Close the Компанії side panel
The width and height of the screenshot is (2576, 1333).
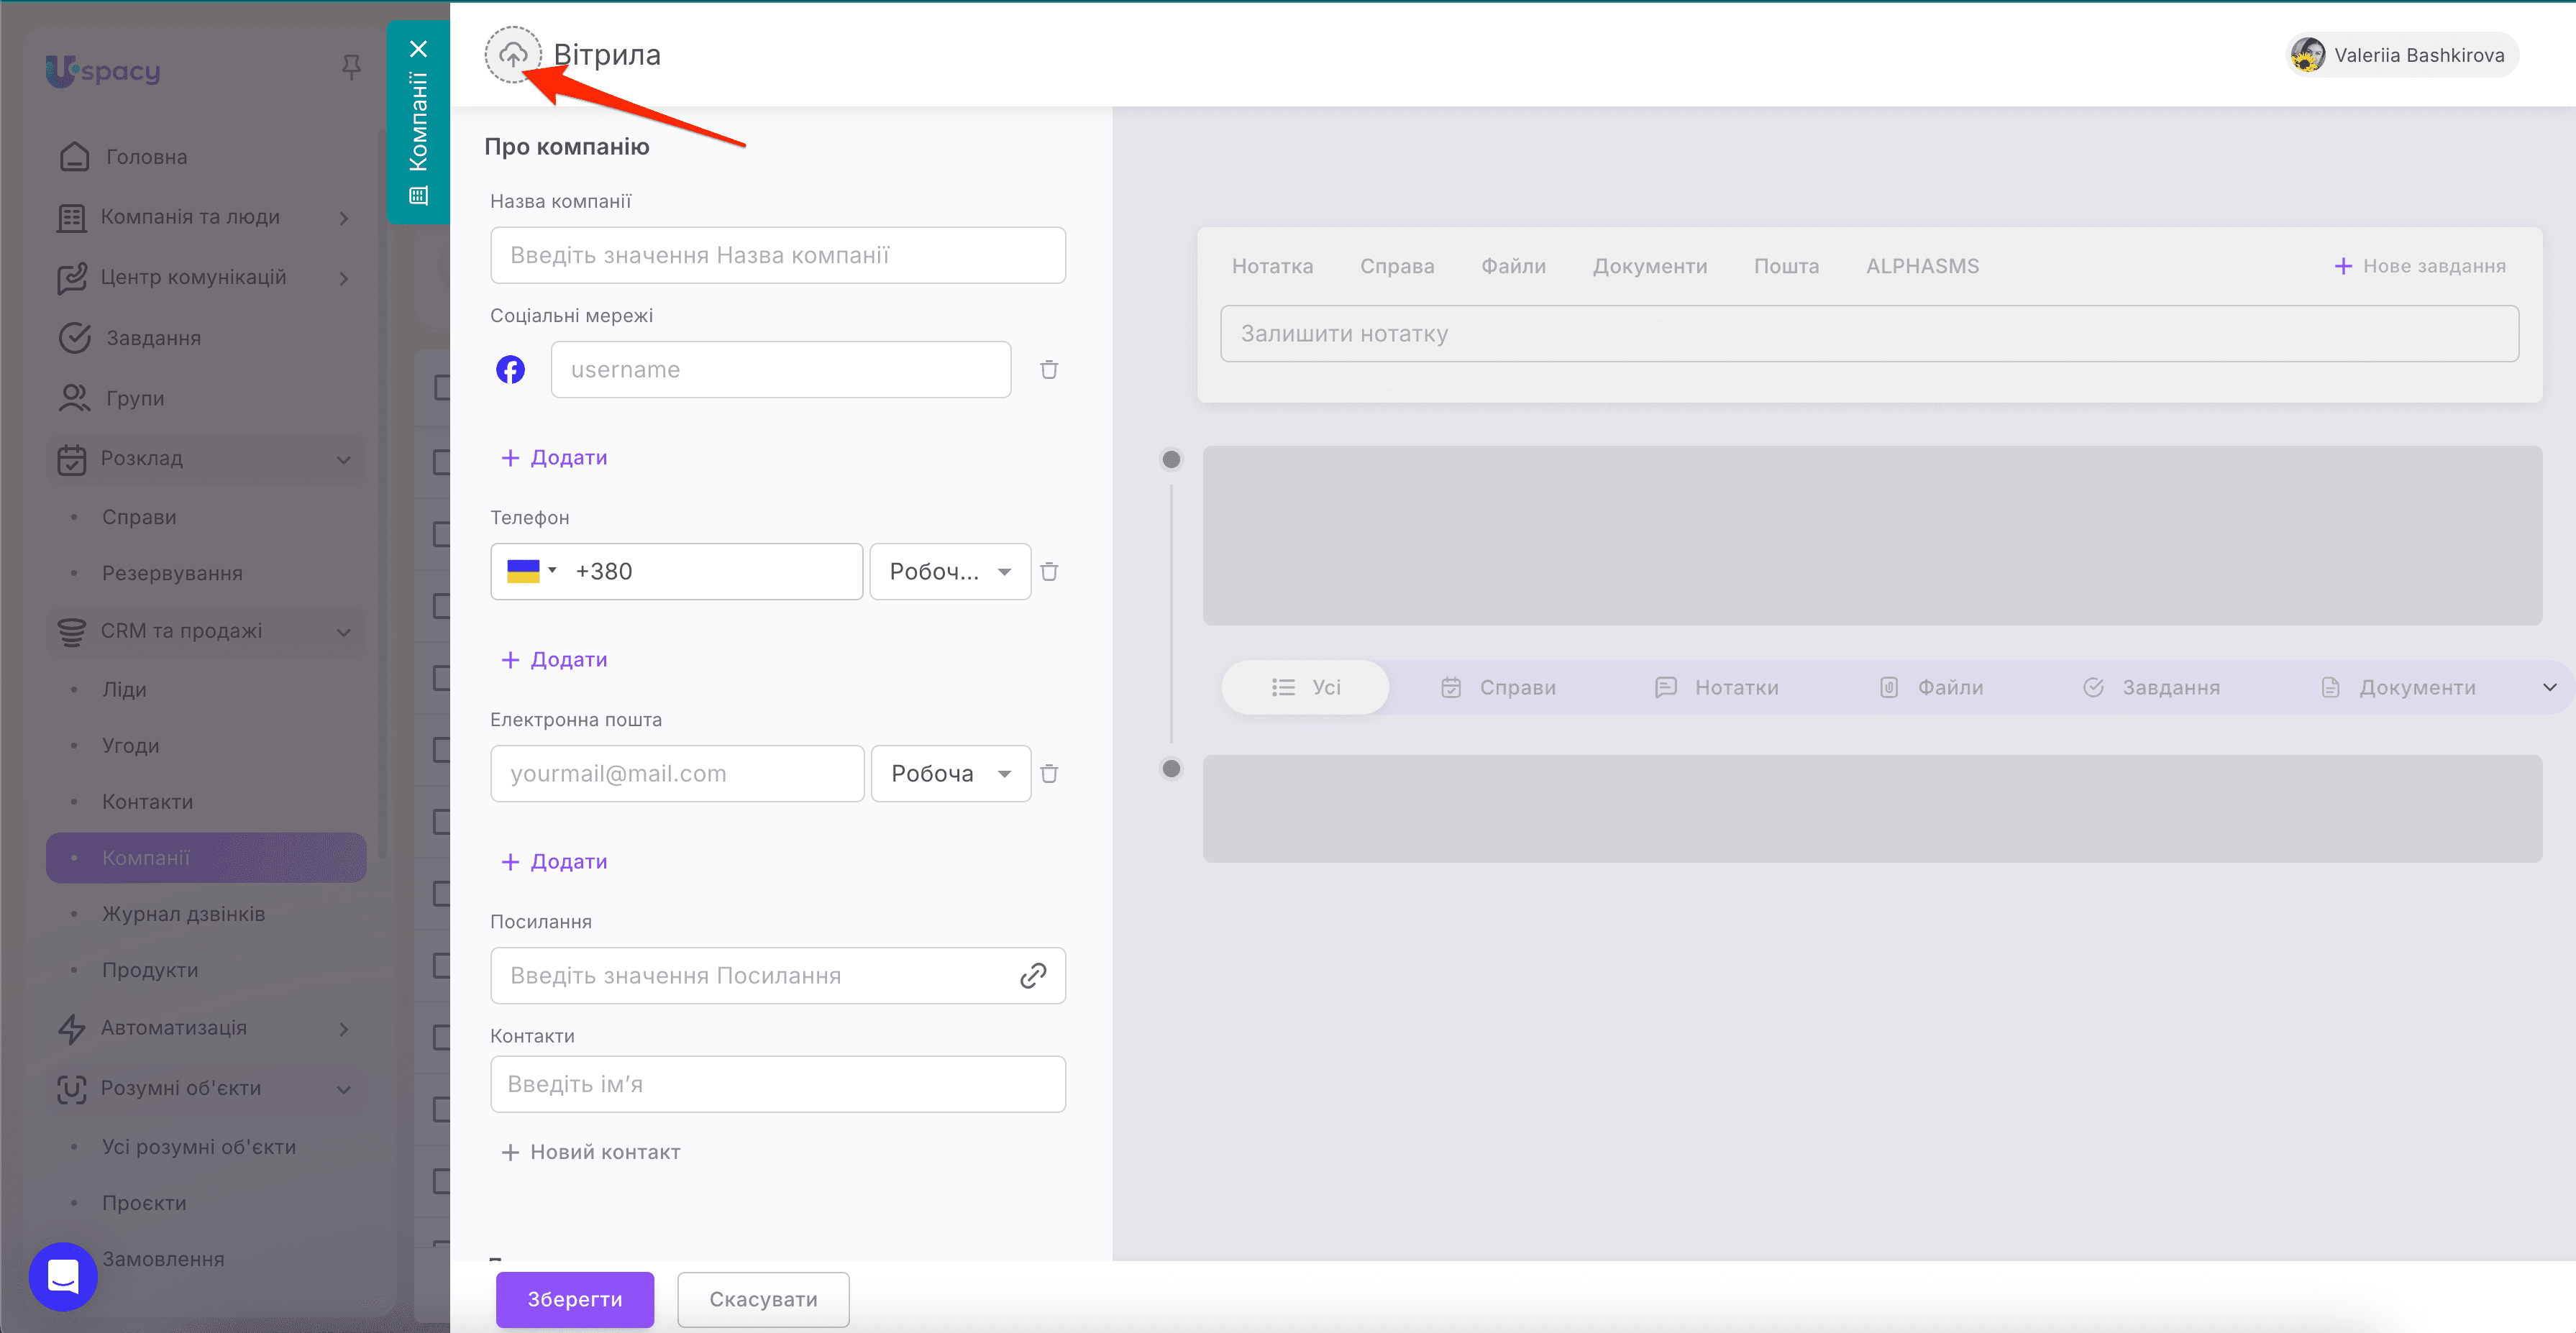tap(418, 49)
